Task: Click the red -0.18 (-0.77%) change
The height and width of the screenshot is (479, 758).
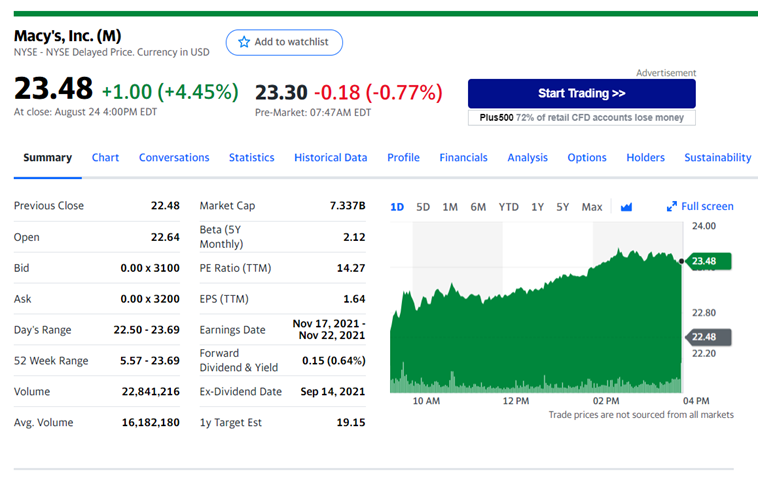Action: click(378, 92)
